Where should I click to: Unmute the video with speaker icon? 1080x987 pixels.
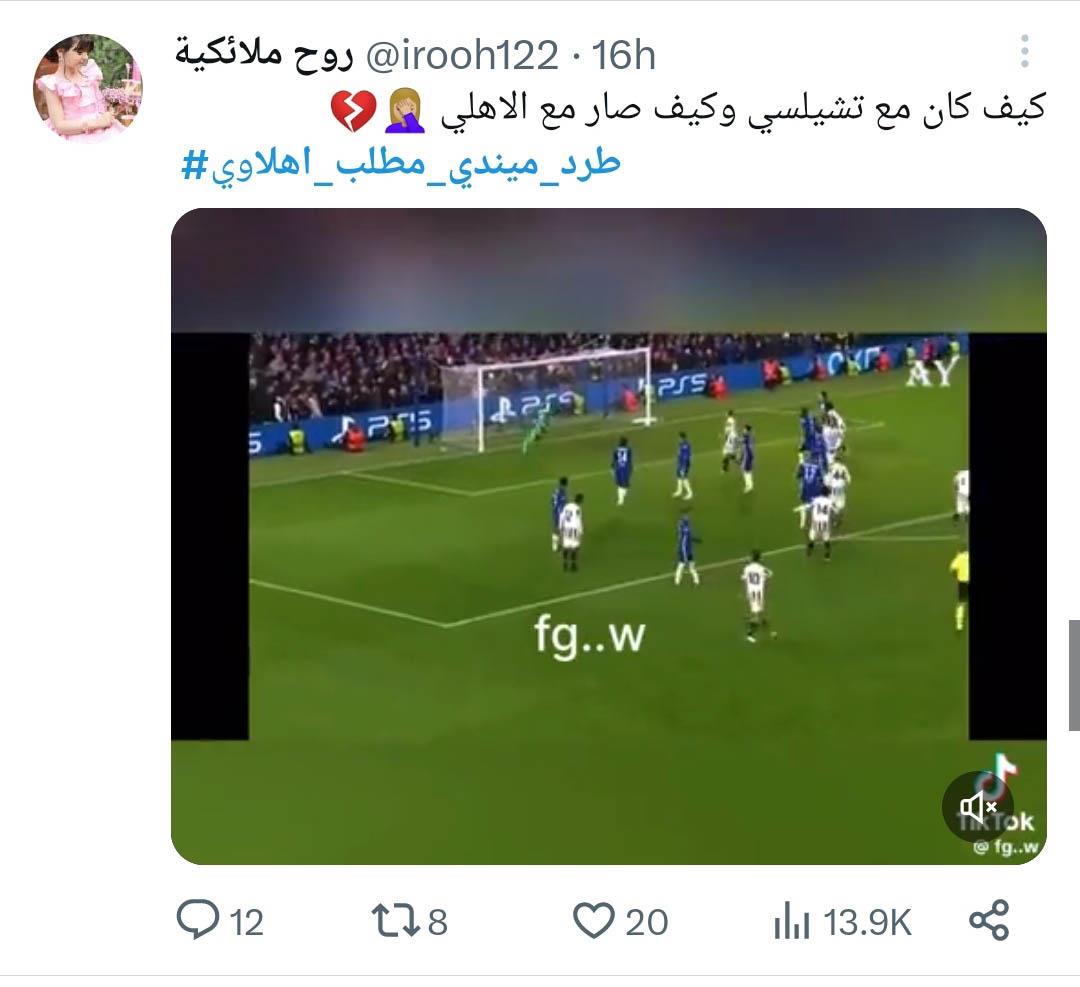(978, 806)
